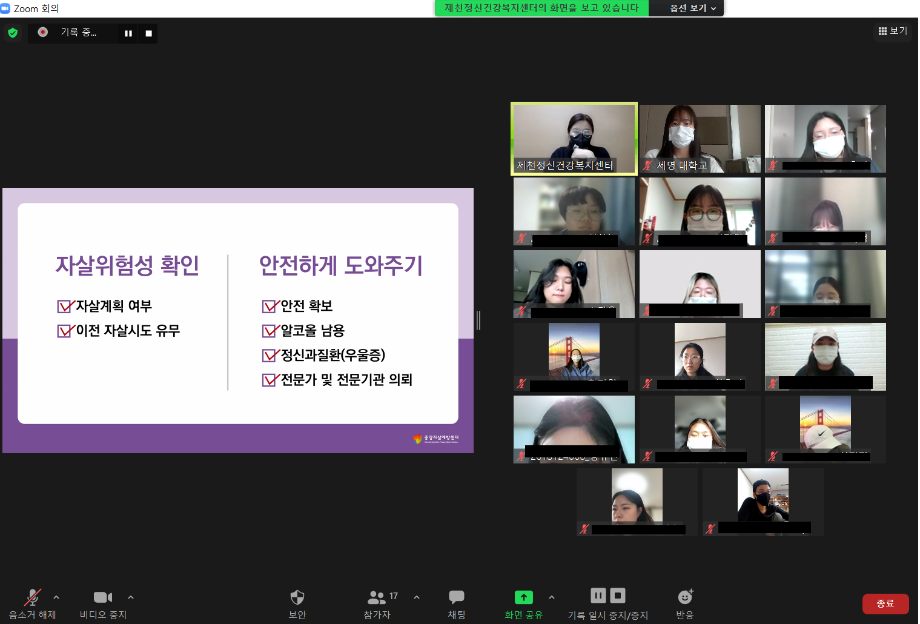Open the participants list panel
This screenshot has width=920, height=624.
tap(377, 597)
